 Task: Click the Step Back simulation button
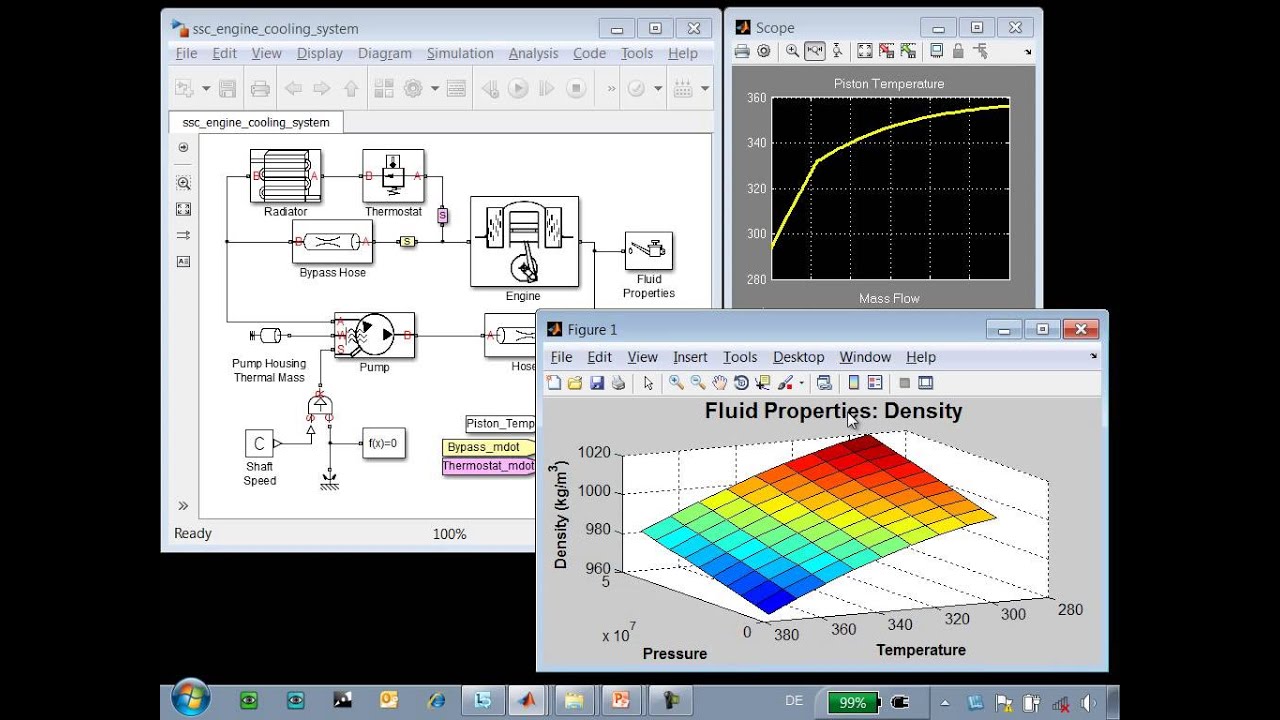(490, 89)
